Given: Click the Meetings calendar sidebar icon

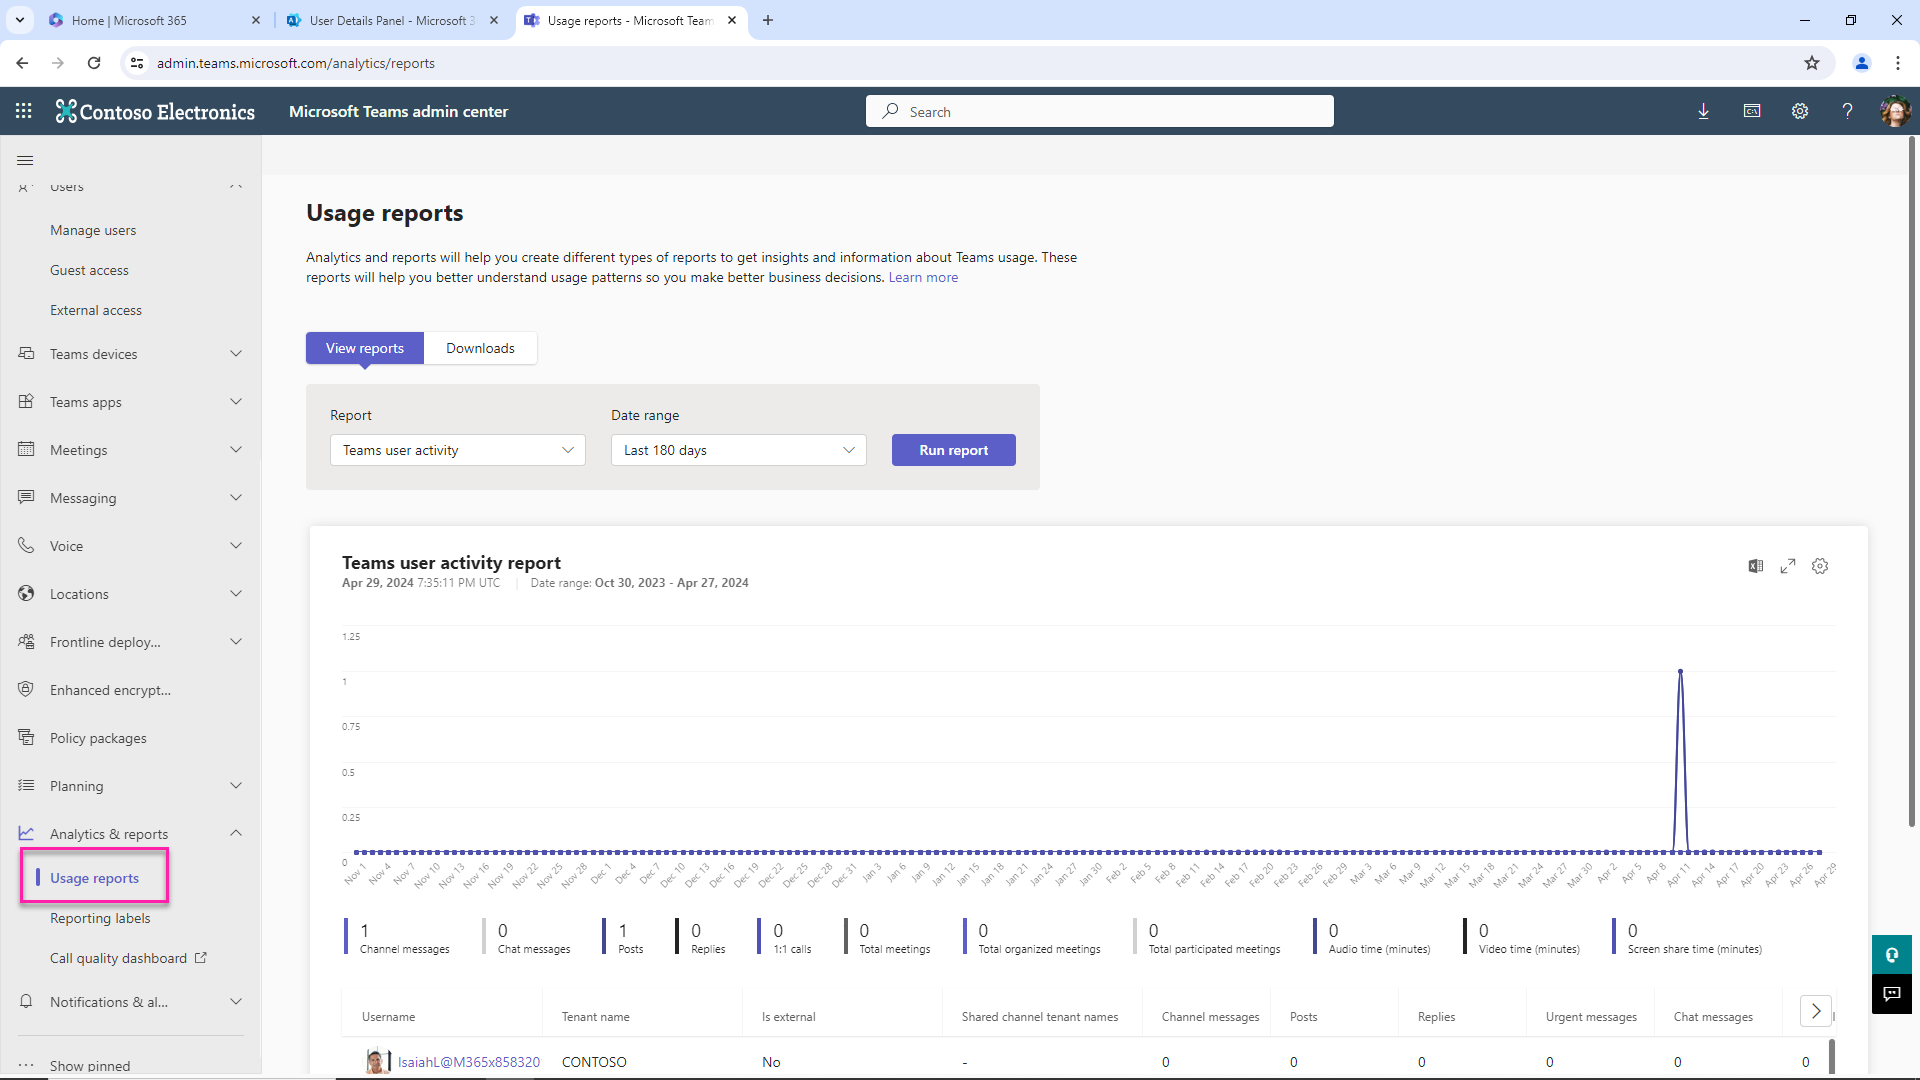Looking at the screenshot, I should pyautogui.click(x=26, y=450).
